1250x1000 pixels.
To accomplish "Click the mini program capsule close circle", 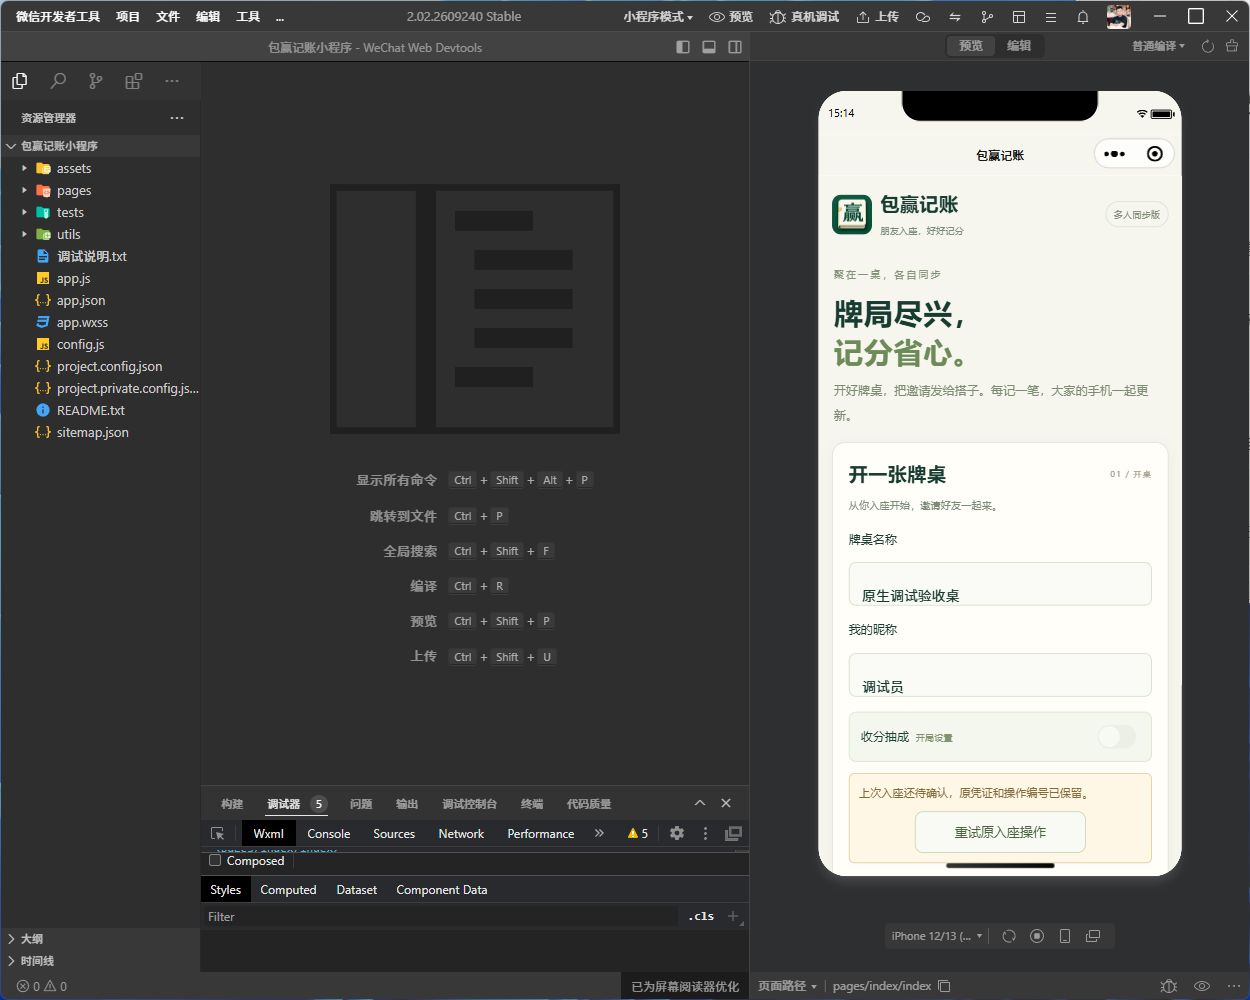I will 1155,154.
